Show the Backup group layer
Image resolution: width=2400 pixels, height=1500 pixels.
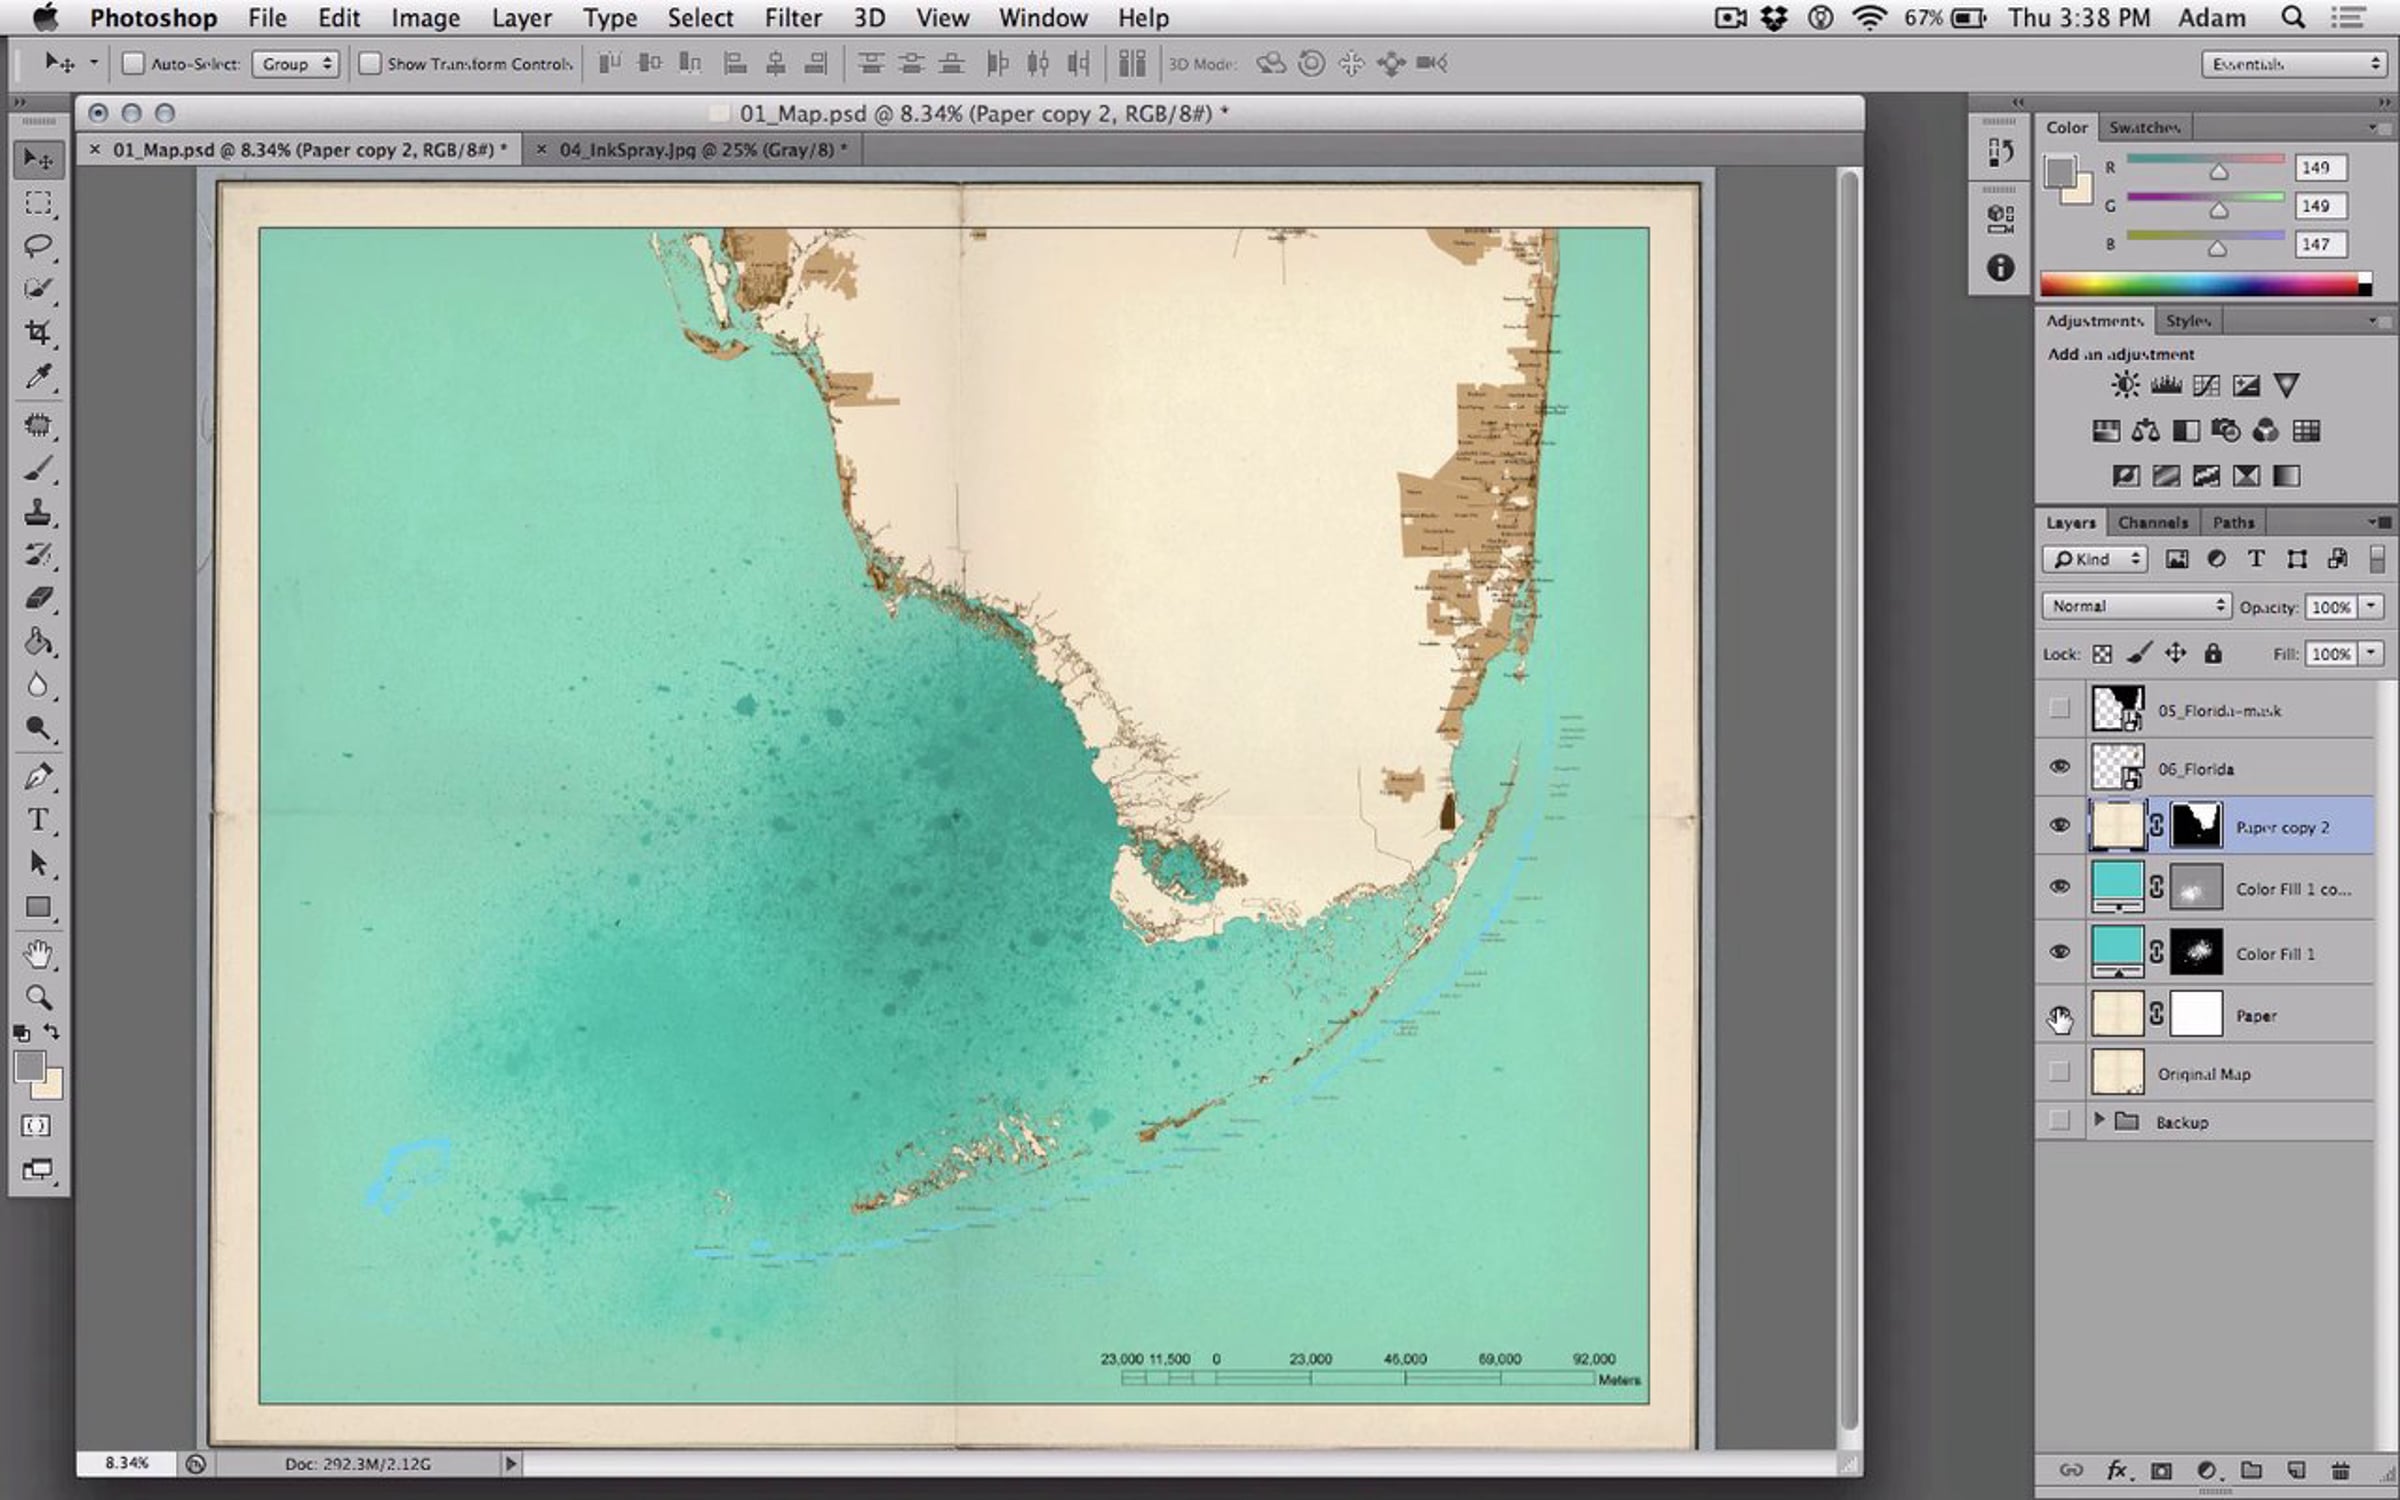(2059, 1121)
